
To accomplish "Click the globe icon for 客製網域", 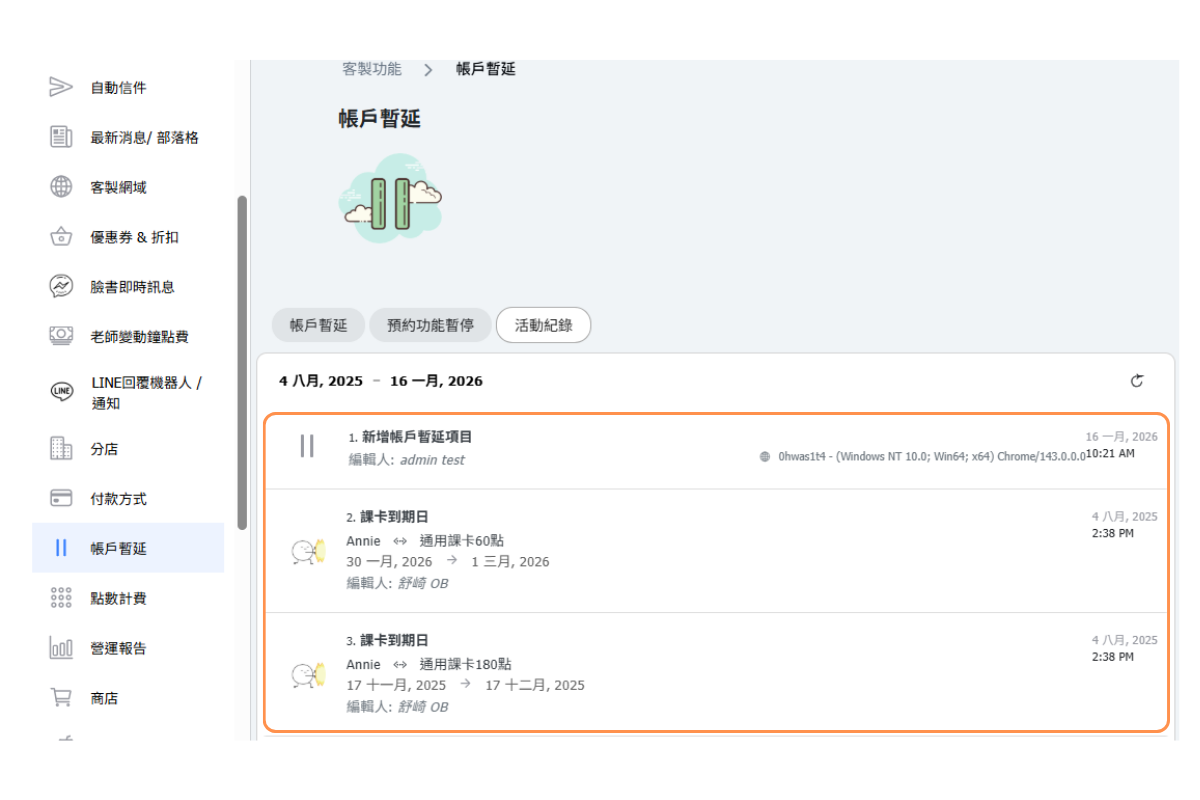I will pyautogui.click(x=61, y=187).
